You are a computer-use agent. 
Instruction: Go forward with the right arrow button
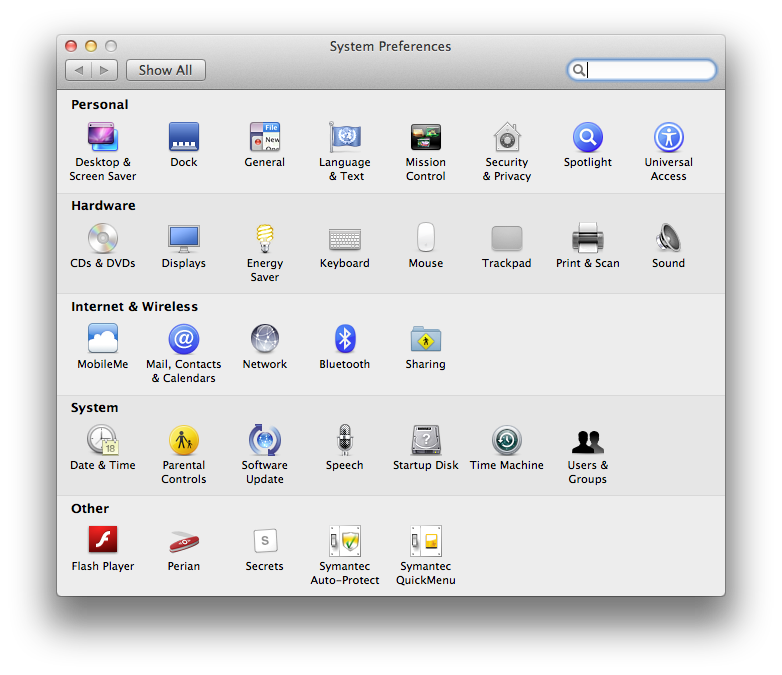coord(105,70)
